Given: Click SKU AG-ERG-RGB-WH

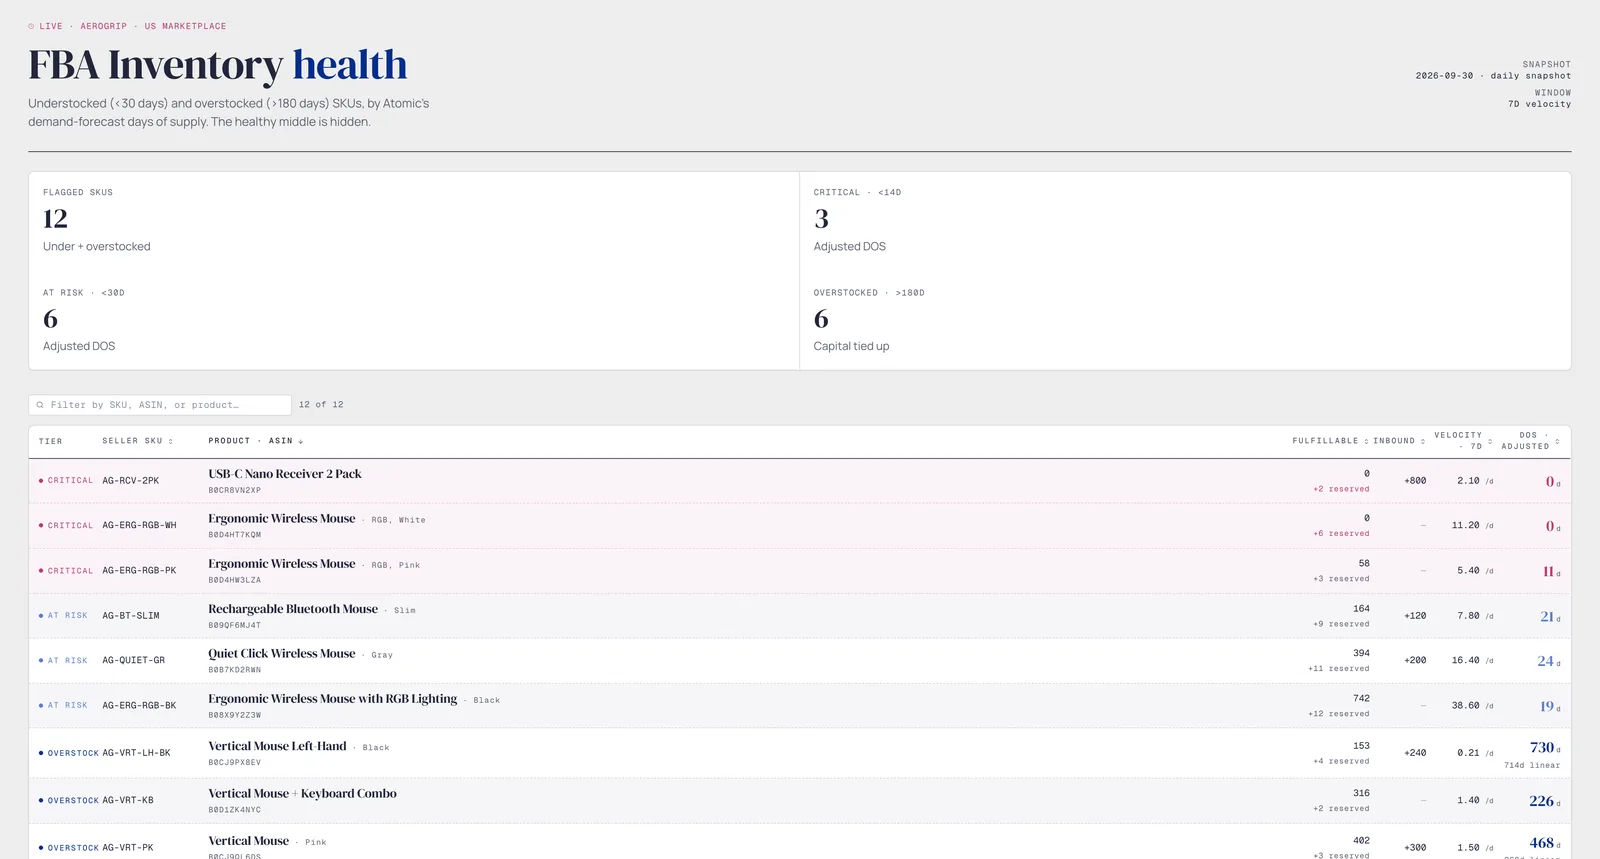Looking at the screenshot, I should 139,526.
